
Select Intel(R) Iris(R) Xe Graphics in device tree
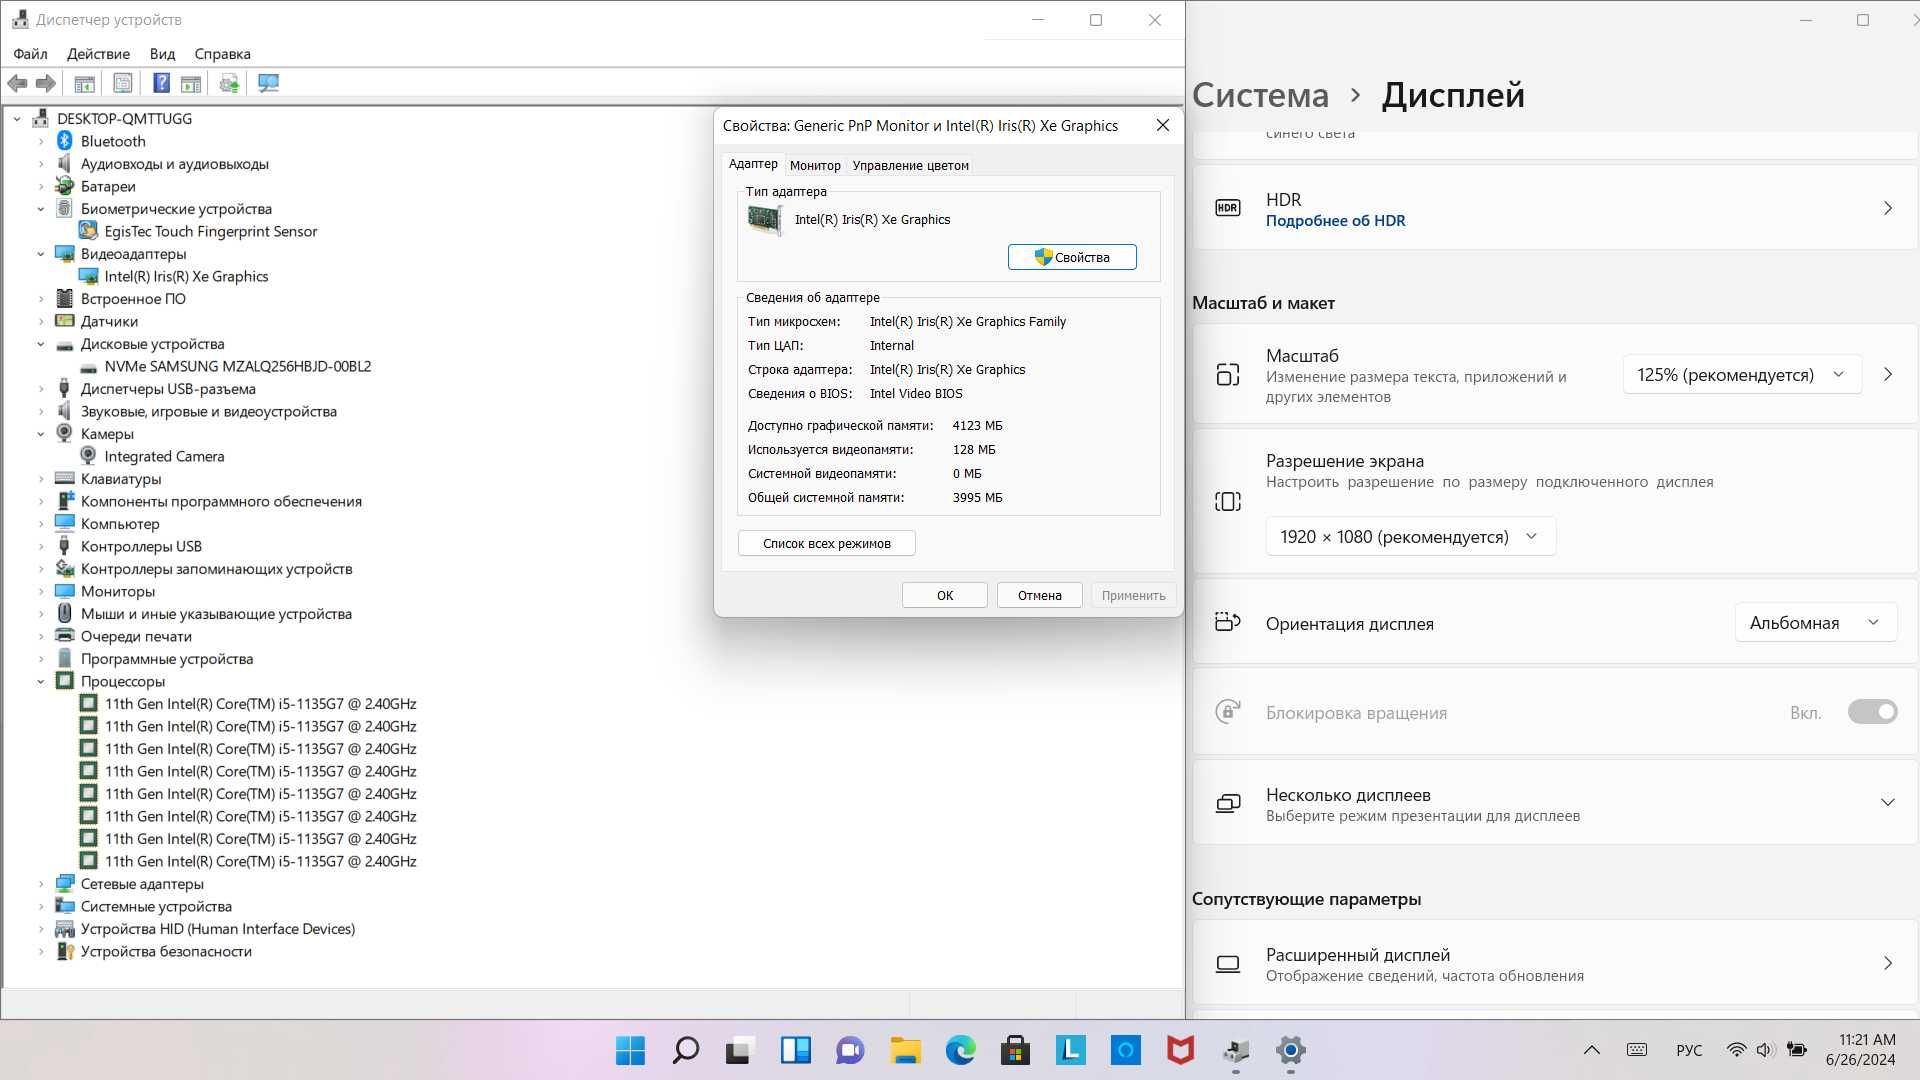186,276
